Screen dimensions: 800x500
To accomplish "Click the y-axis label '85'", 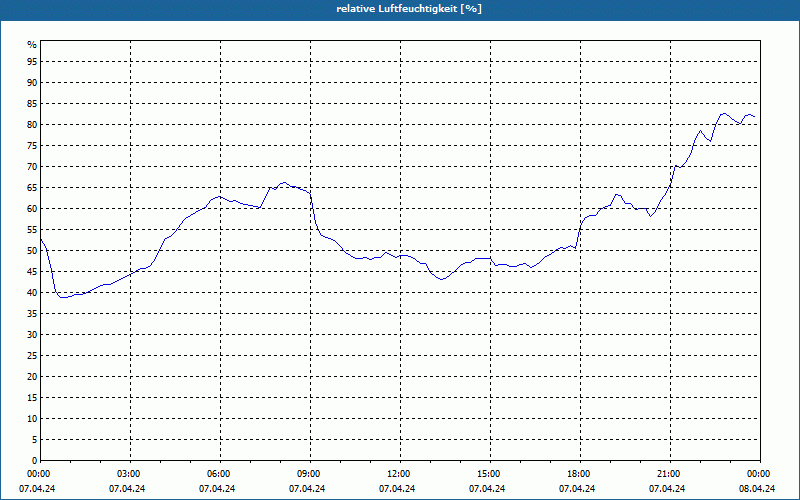I will (32, 104).
